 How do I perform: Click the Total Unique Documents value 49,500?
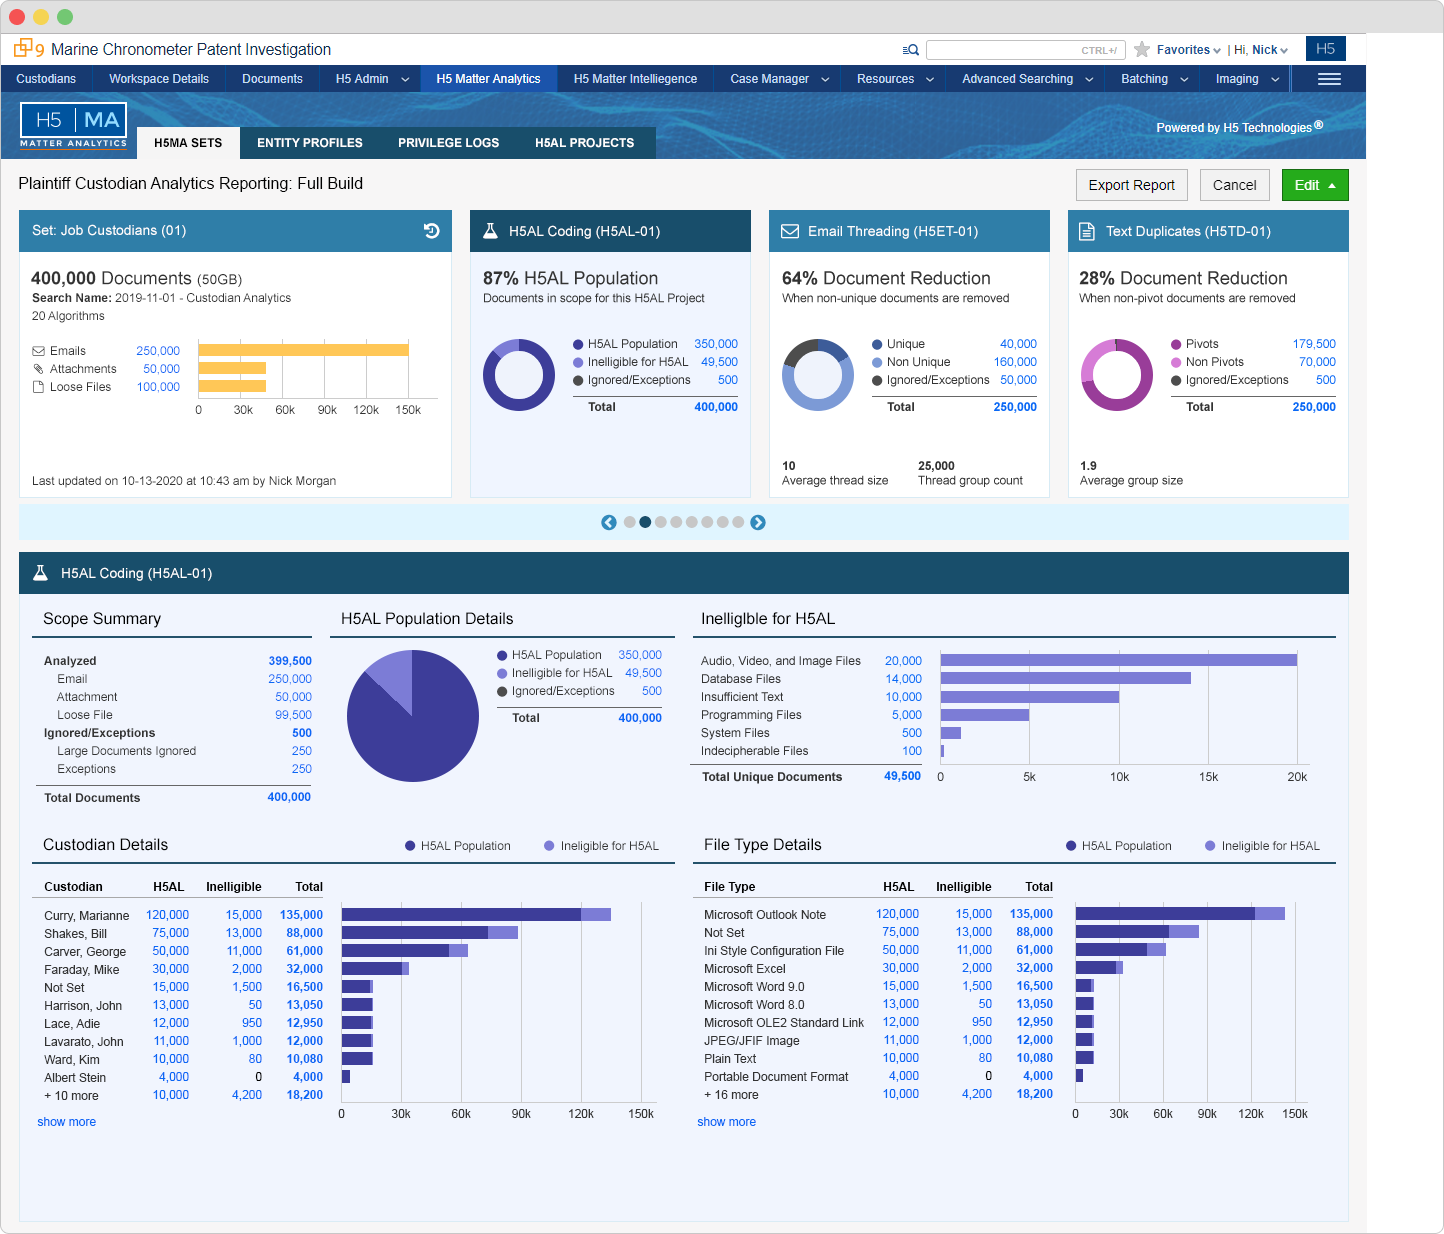(x=902, y=776)
